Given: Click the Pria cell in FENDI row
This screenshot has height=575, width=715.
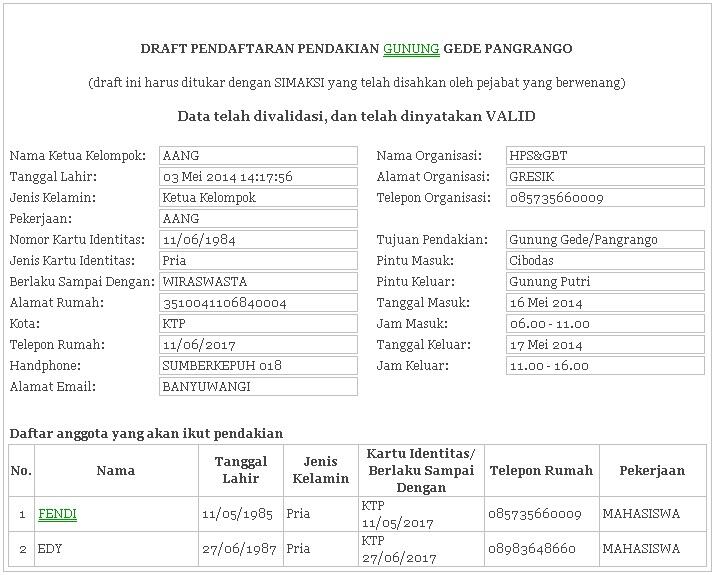Looking at the screenshot, I should [321, 514].
